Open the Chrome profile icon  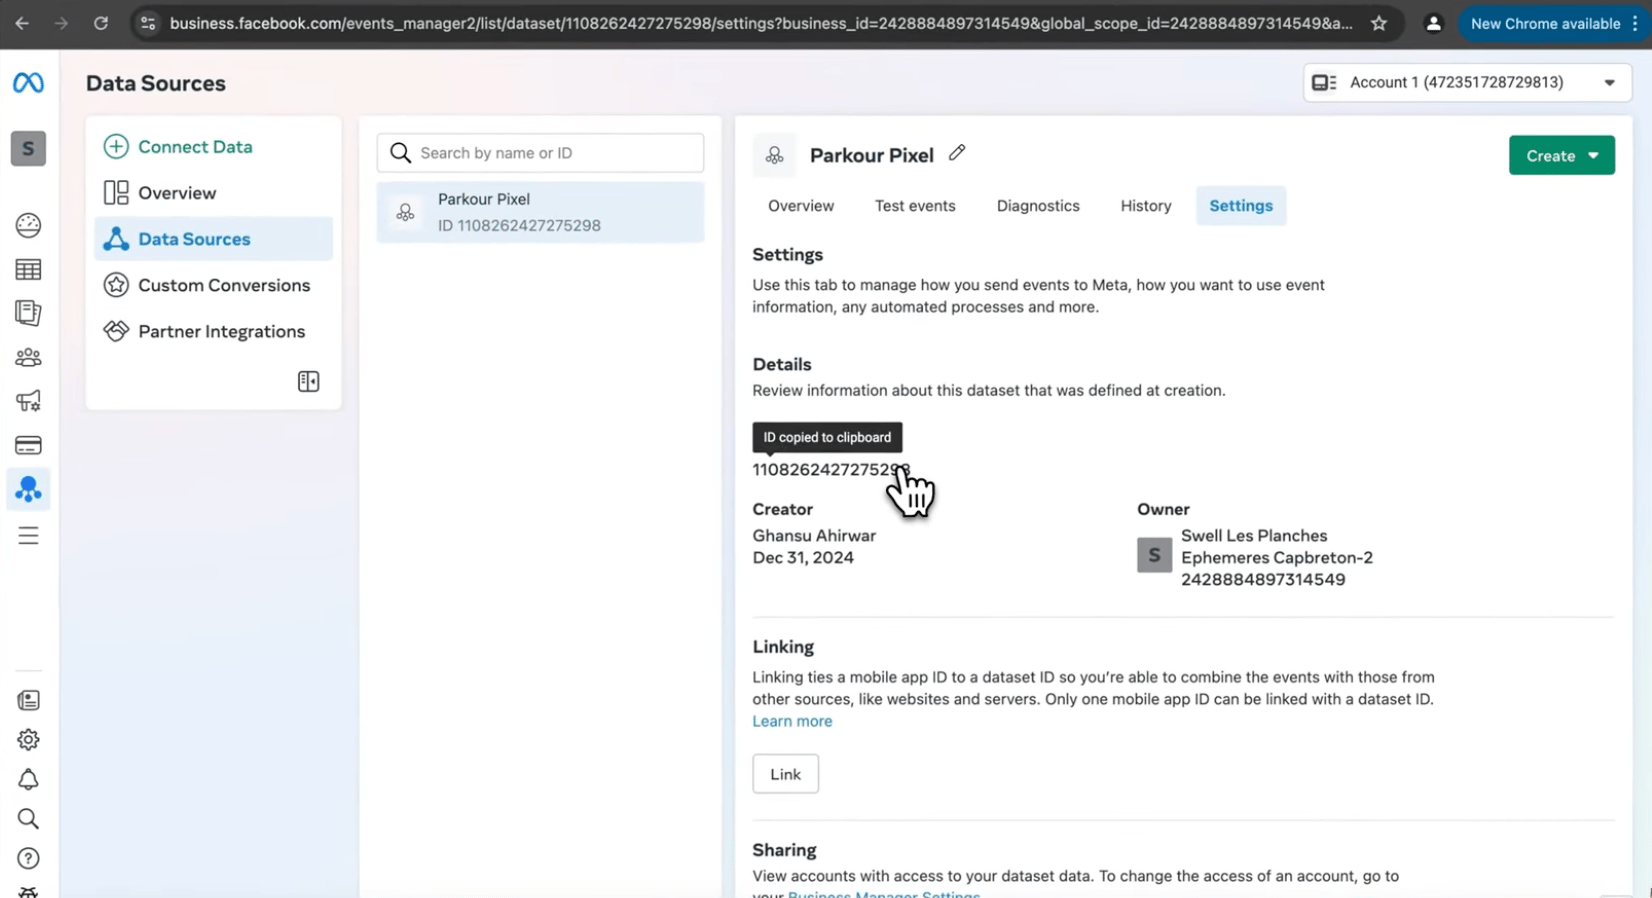(x=1433, y=23)
